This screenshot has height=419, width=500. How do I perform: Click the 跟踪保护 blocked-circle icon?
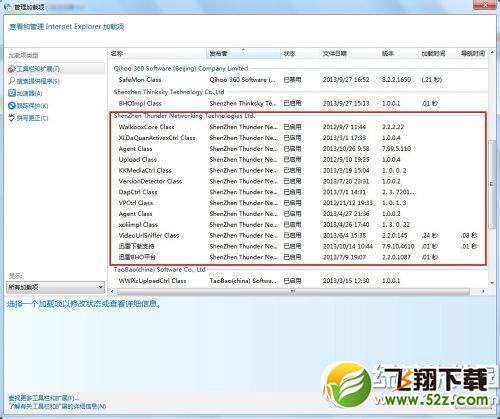(x=12, y=106)
